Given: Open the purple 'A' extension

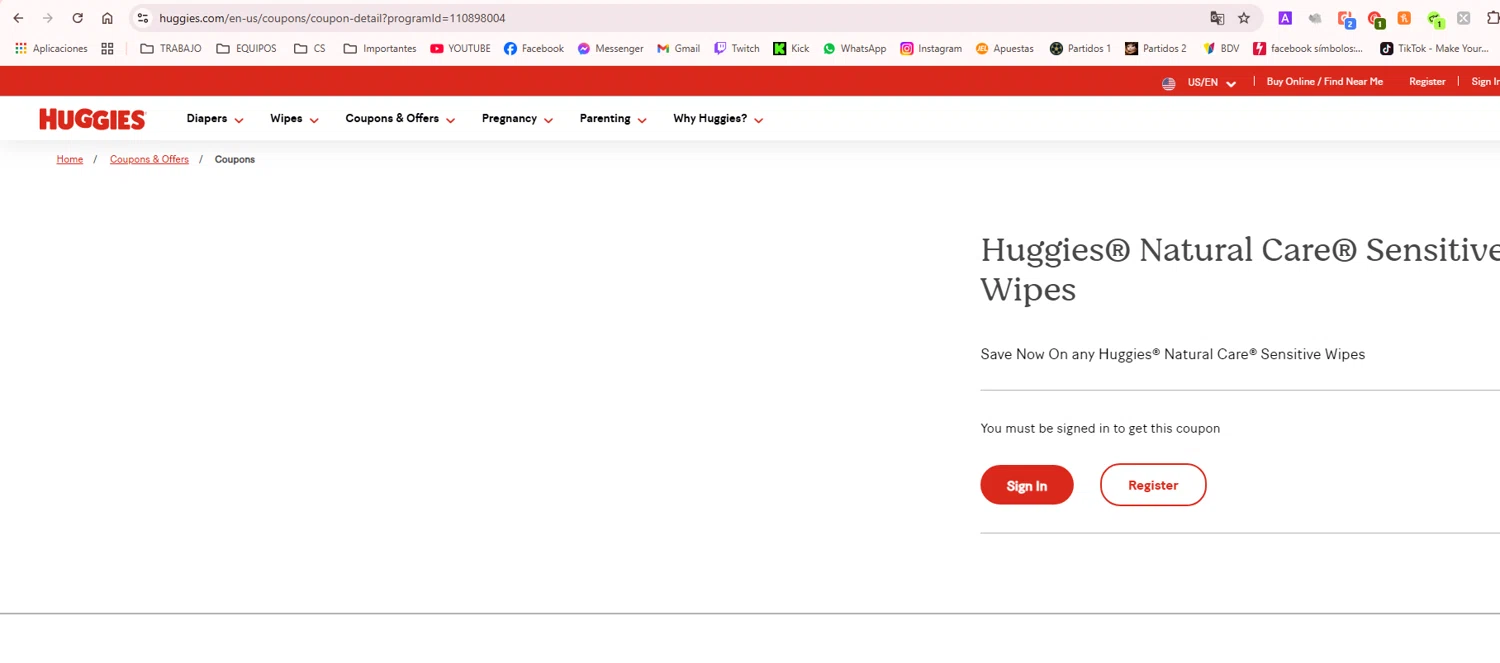Looking at the screenshot, I should pos(1285,18).
